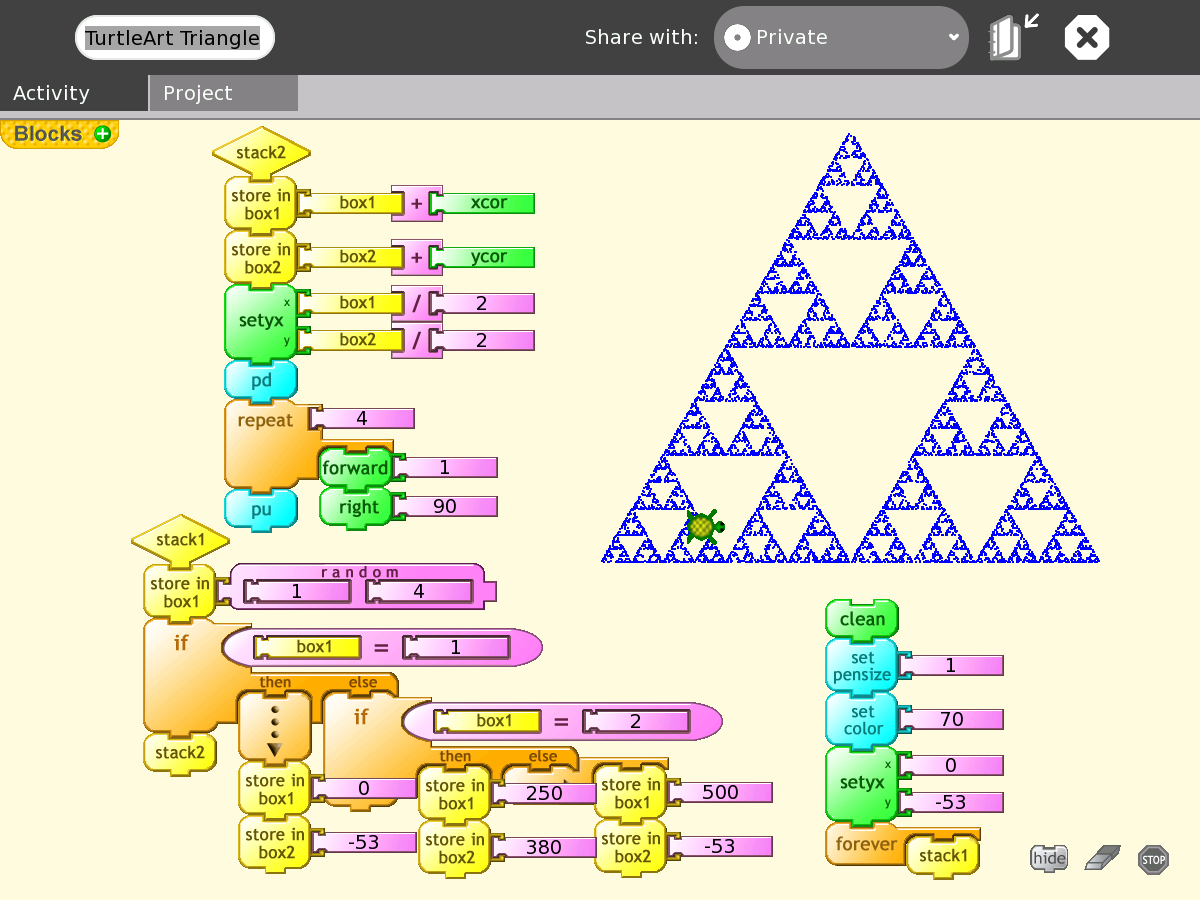The width and height of the screenshot is (1200, 900).
Task: Click the yellow stack2 diamond block
Action: click(x=261, y=153)
